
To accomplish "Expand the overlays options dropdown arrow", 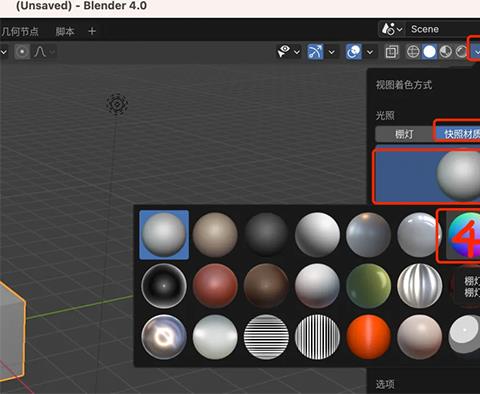I will click(370, 52).
